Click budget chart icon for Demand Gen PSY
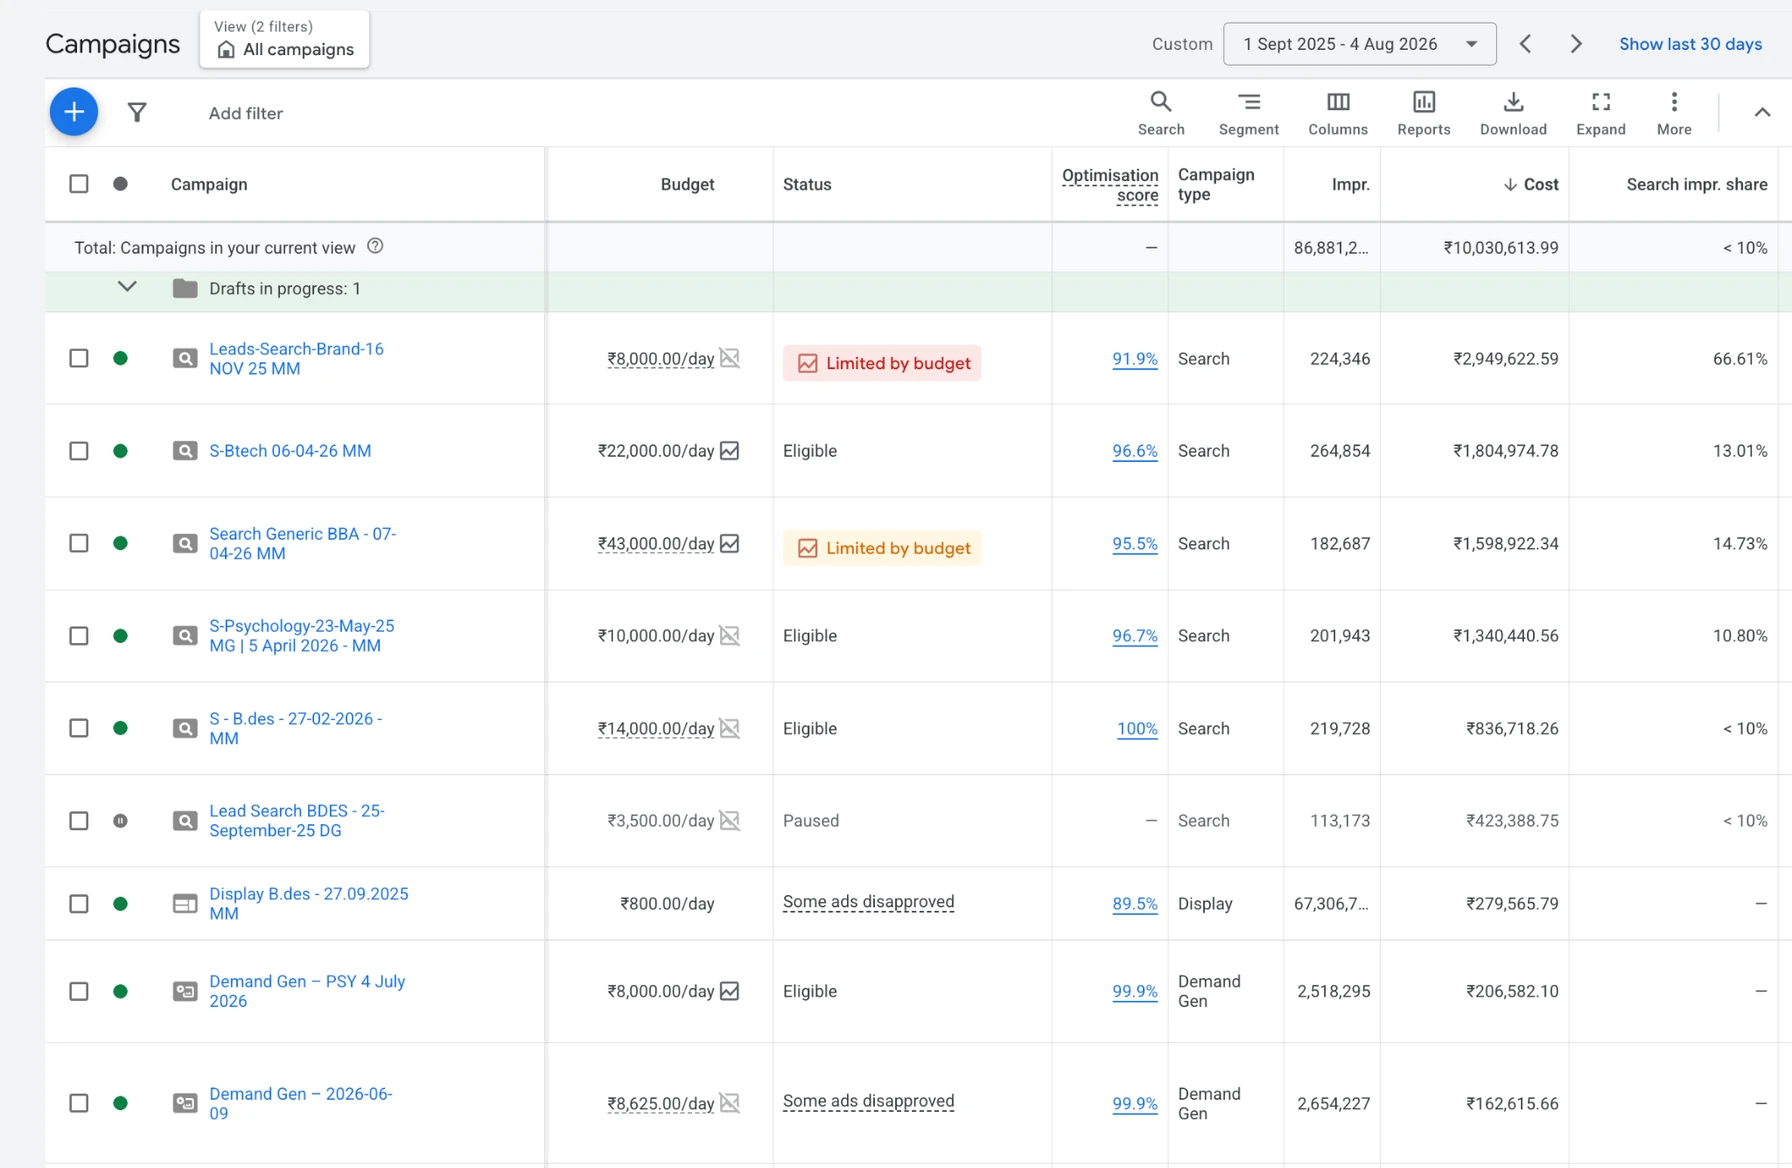This screenshot has height=1168, width=1792. (x=730, y=991)
